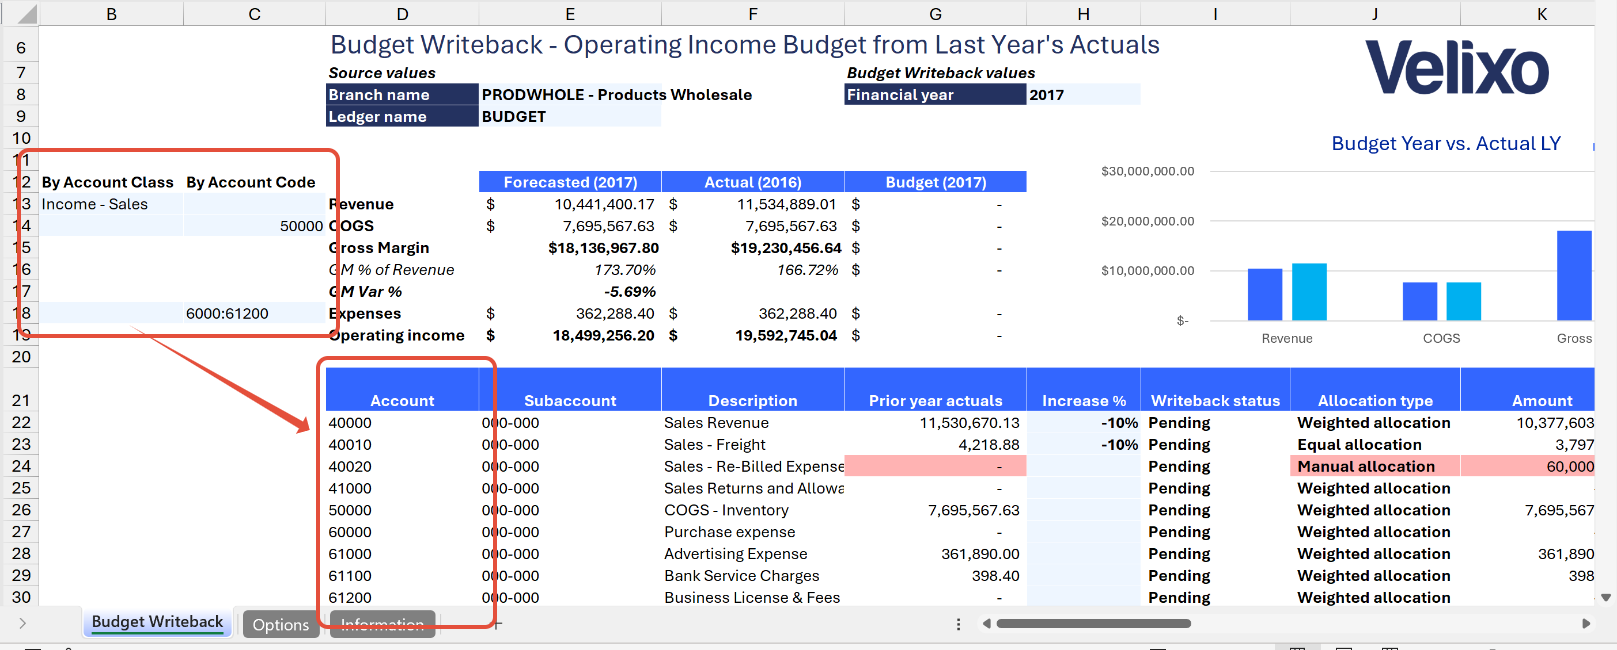Click the financial year 2017 cell
The width and height of the screenshot is (1617, 650).
[1084, 94]
